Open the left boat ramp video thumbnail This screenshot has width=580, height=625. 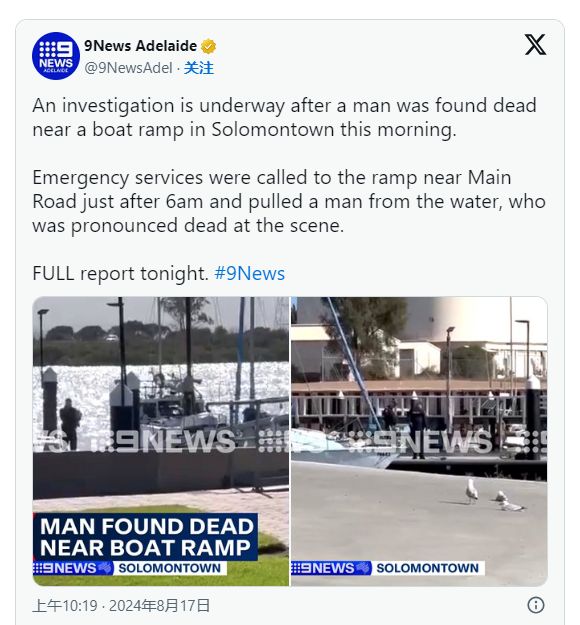pyautogui.click(x=161, y=441)
